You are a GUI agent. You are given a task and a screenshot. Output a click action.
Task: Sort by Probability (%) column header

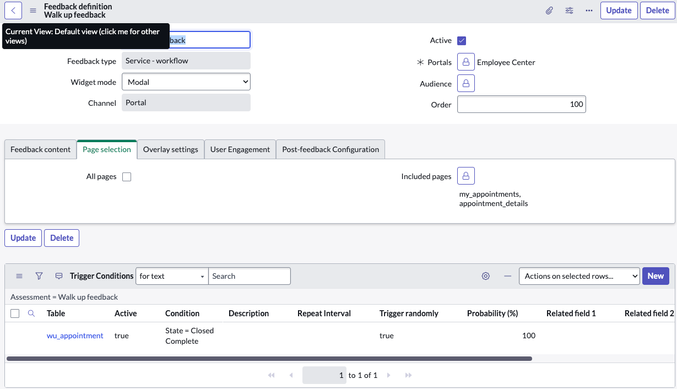[492, 313]
